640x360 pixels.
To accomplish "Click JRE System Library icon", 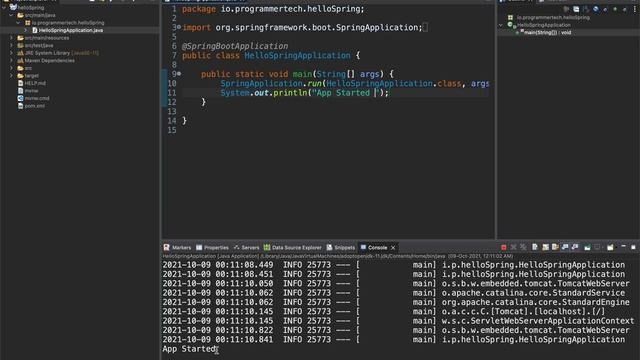I will coord(20,53).
